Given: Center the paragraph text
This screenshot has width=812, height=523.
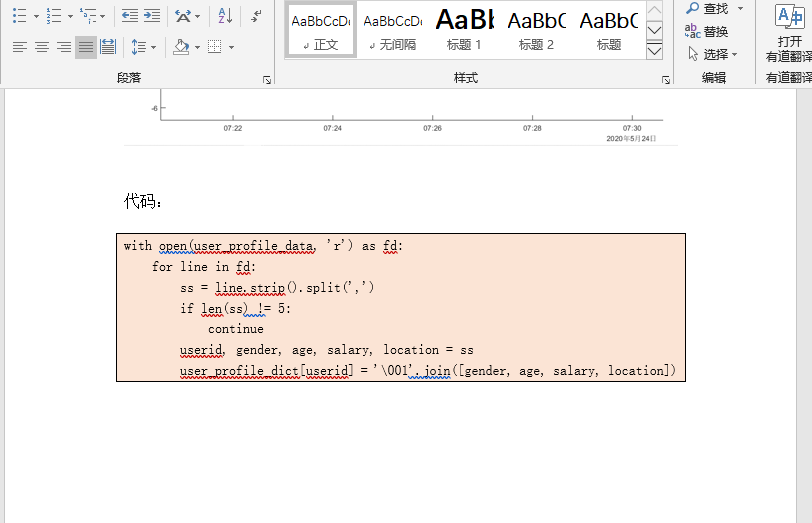Looking at the screenshot, I should [42, 47].
